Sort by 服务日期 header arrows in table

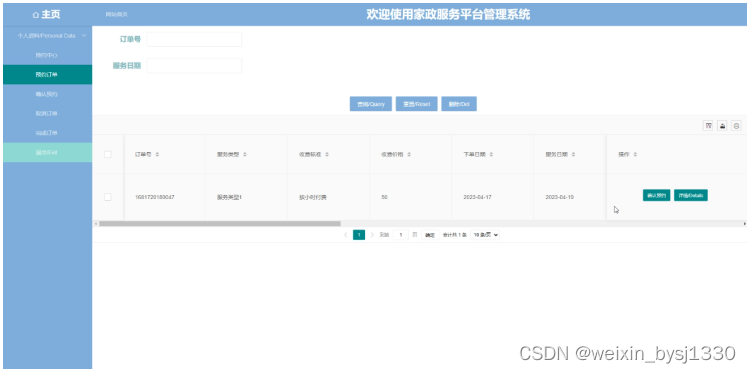tap(573, 155)
